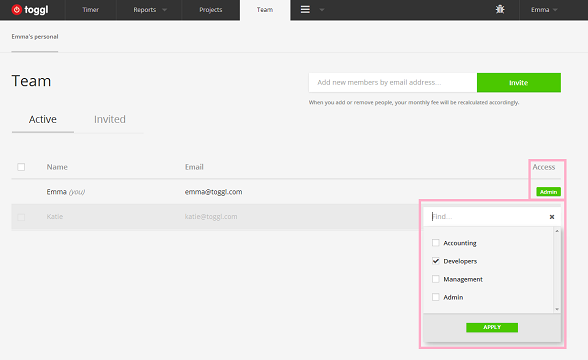
Task: Click the Management label in the group list
Action: [463, 279]
